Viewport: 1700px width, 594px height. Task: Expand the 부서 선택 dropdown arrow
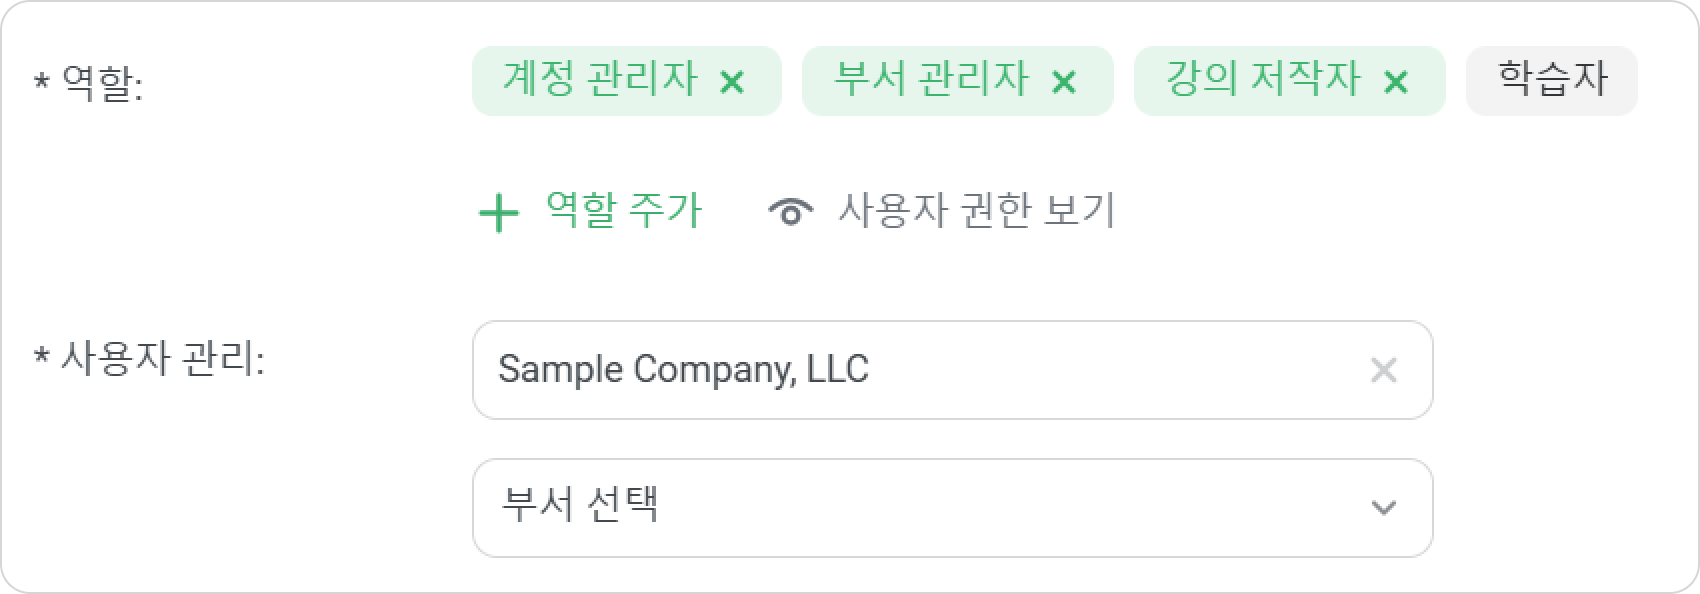(x=1384, y=508)
